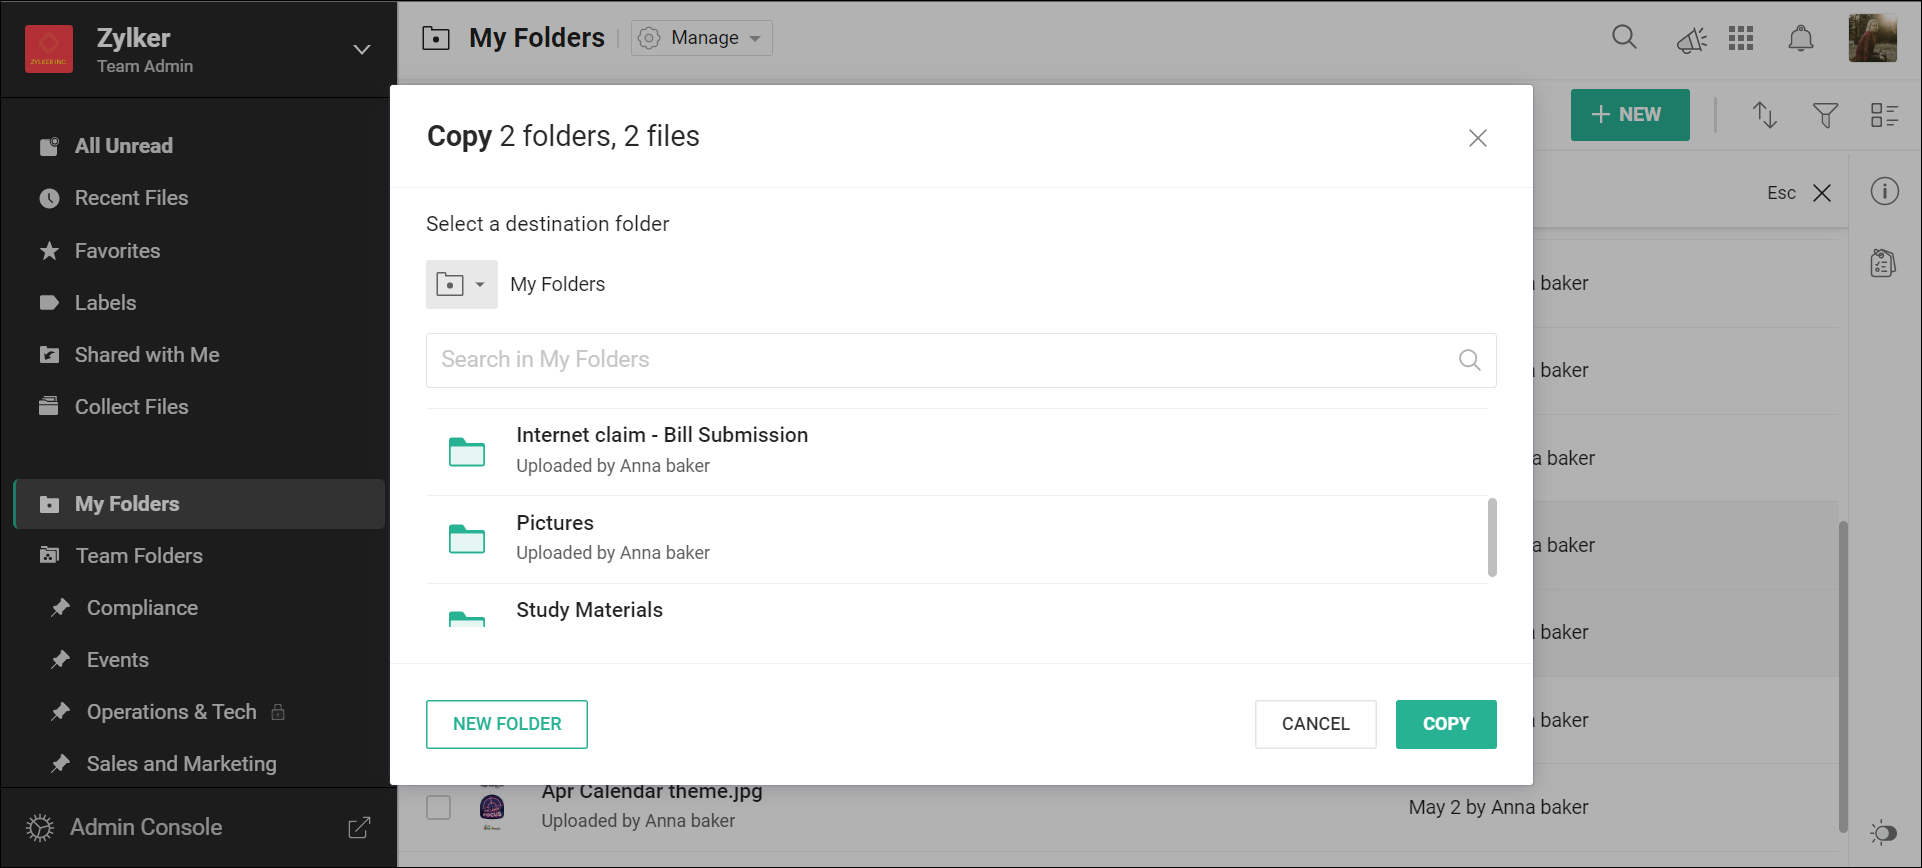The height and width of the screenshot is (868, 1922).
Task: Toggle the dark mode switch icon
Action: click(x=1883, y=832)
